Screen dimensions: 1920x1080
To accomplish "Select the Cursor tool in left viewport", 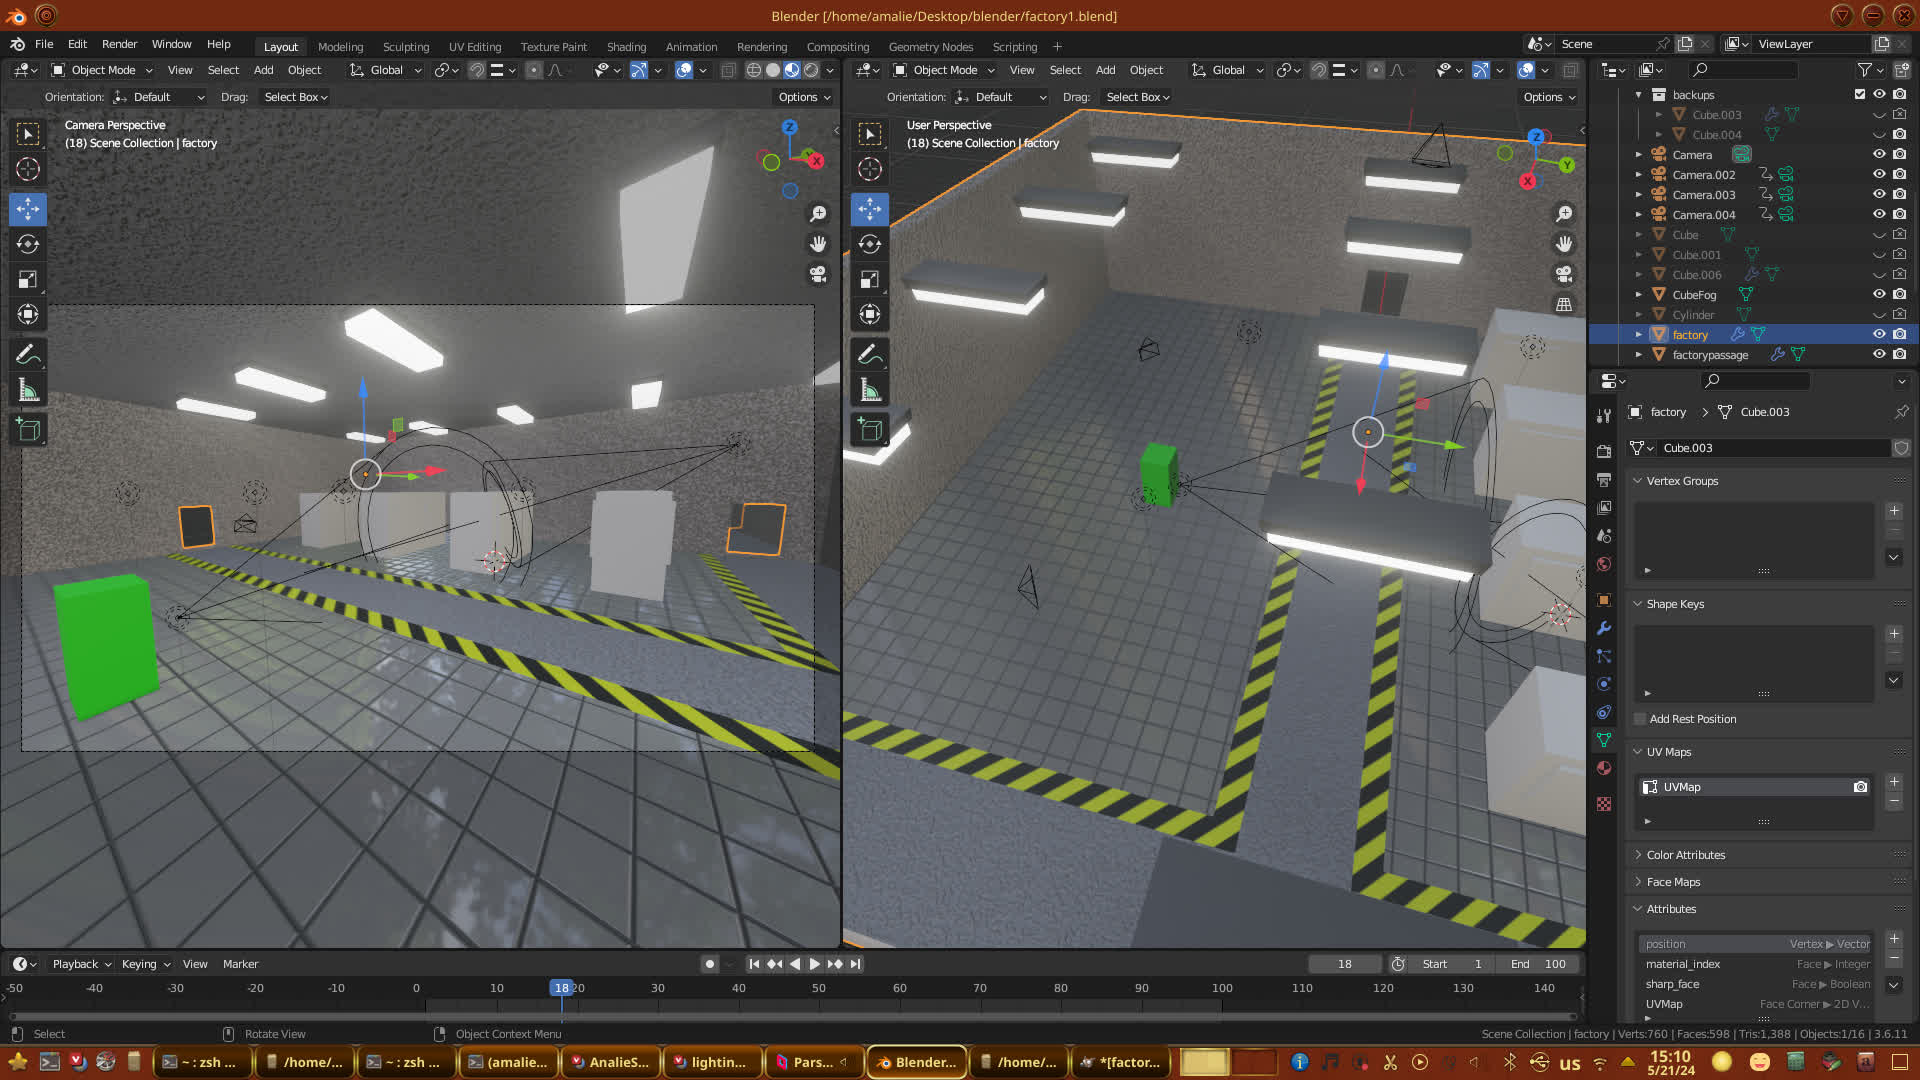I will (x=28, y=169).
